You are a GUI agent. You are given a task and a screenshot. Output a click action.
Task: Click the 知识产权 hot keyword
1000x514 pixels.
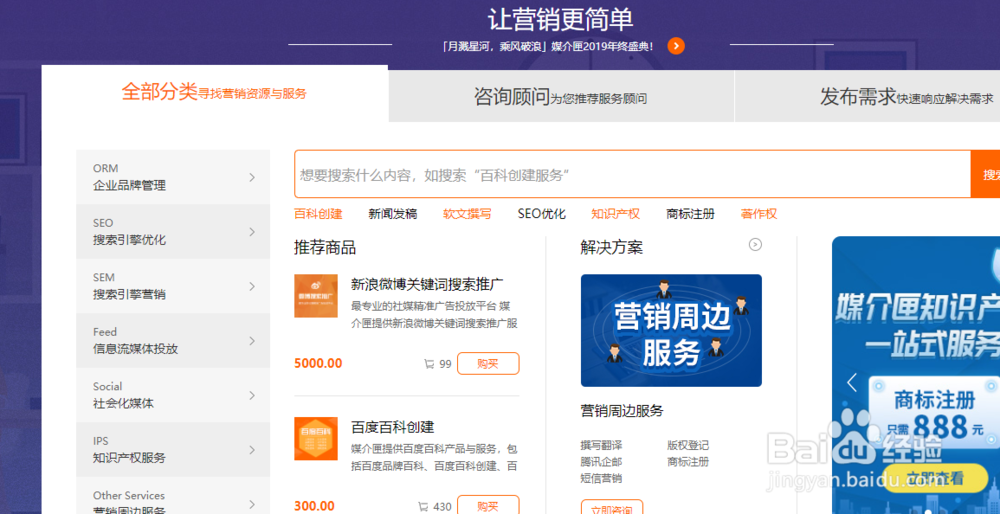pos(615,214)
